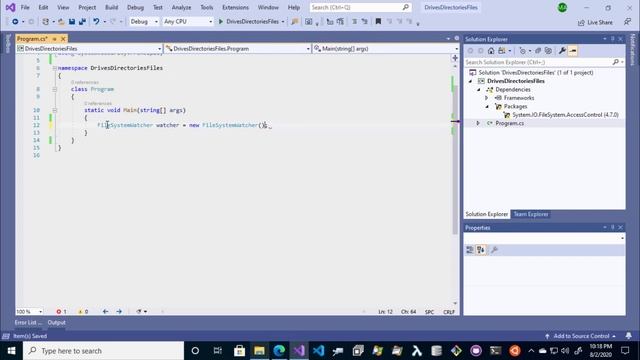Click Collapse All icon in Solution Explorer
The height and width of the screenshot is (360, 640).
pyautogui.click(x=538, y=51)
